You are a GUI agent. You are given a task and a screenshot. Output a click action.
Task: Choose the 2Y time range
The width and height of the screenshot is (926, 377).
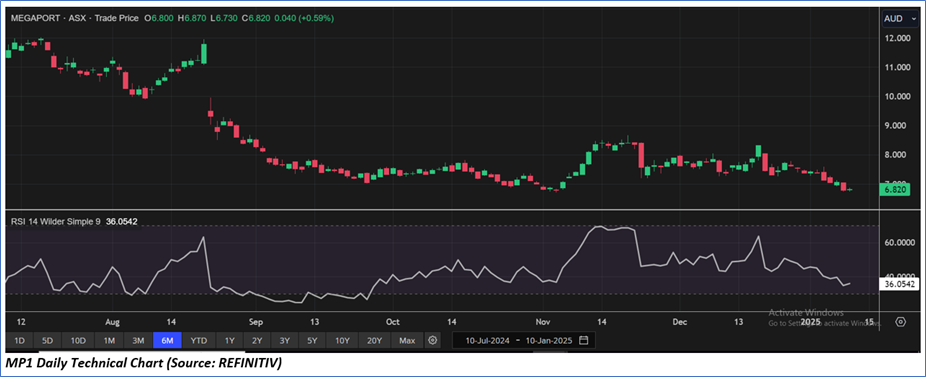[257, 340]
